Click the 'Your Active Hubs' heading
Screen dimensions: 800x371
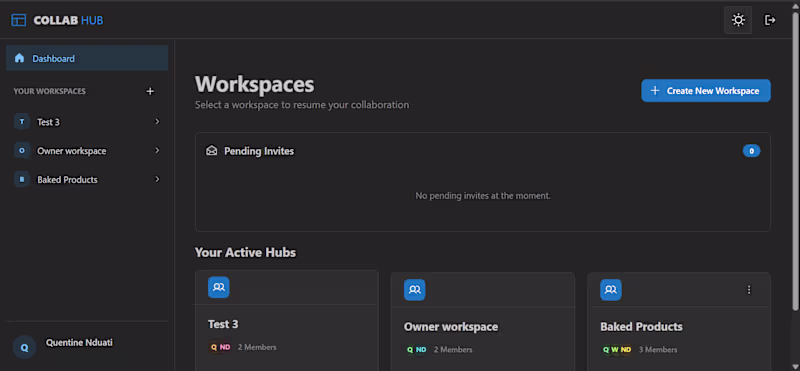[x=245, y=252]
